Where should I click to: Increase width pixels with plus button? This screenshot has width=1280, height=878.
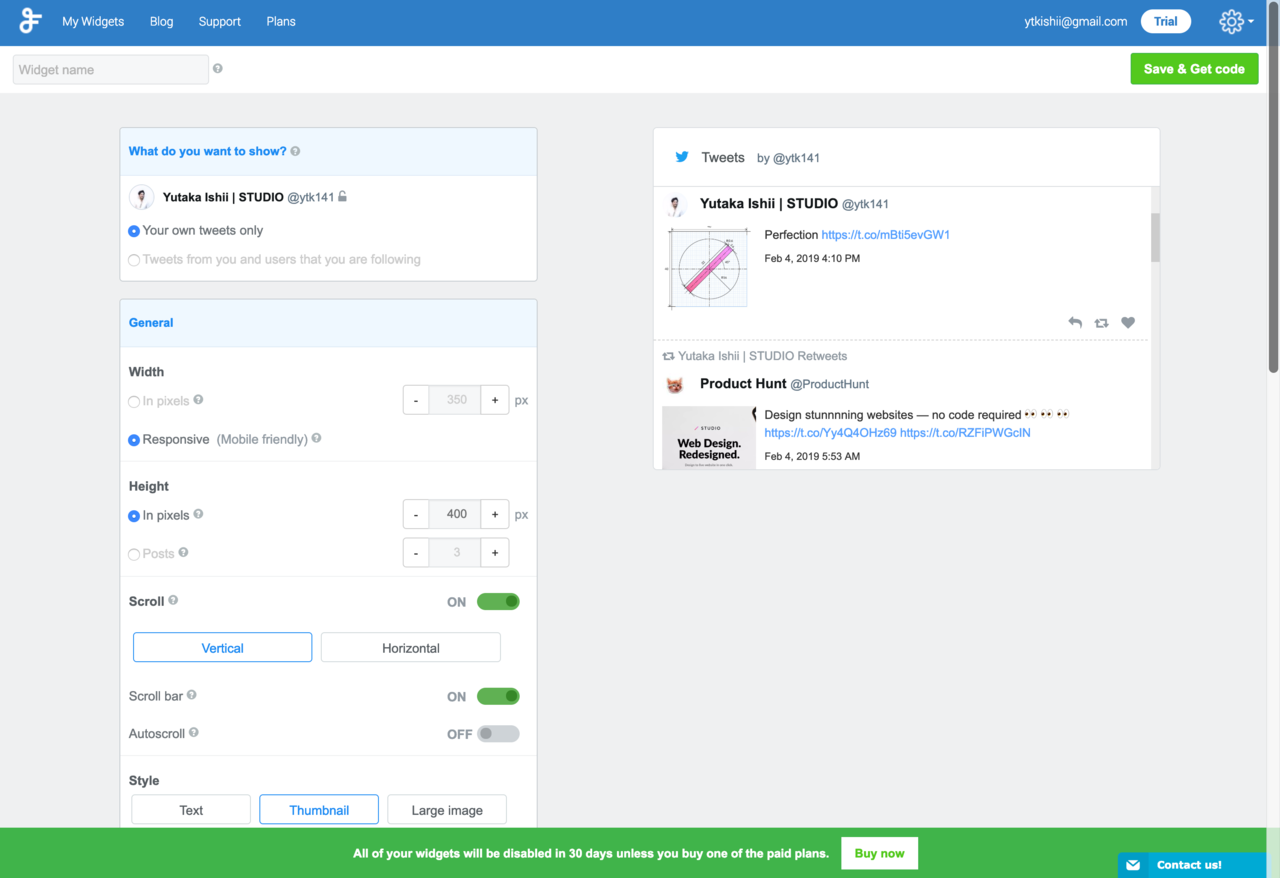pos(495,400)
